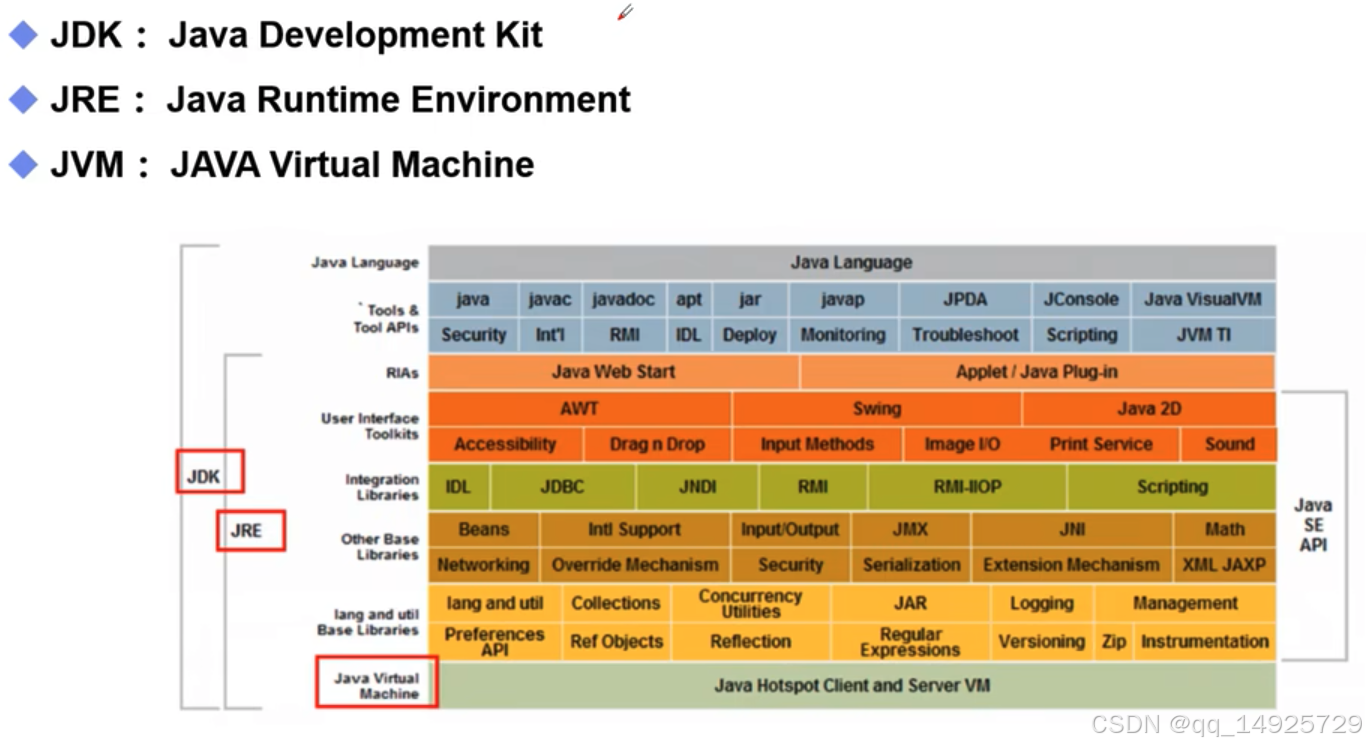Select the JConsole tool block
1366x747 pixels.
point(1081,299)
